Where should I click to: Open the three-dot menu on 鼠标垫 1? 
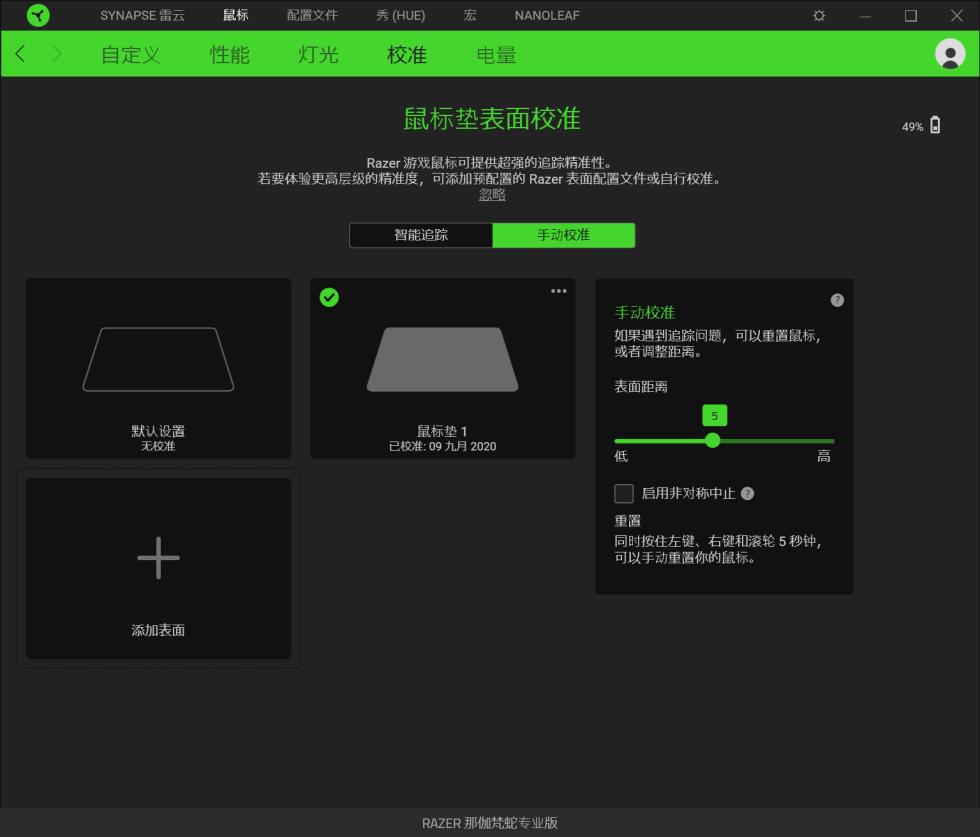point(559,291)
